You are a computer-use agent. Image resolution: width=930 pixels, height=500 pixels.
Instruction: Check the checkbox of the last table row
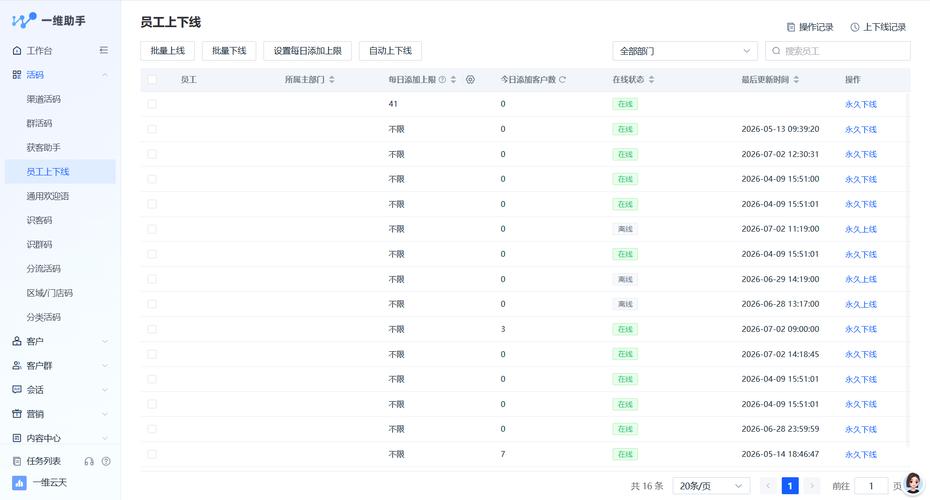coord(152,454)
